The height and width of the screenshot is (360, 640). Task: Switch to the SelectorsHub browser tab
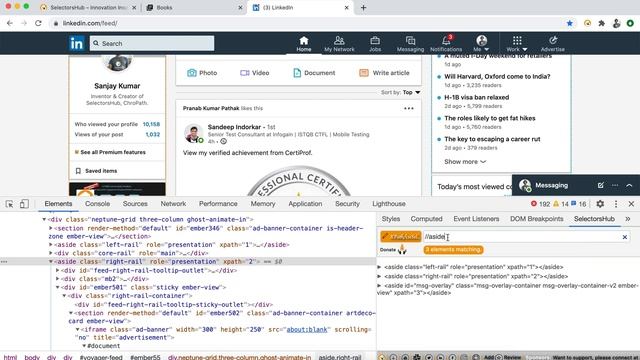tap(88, 7)
